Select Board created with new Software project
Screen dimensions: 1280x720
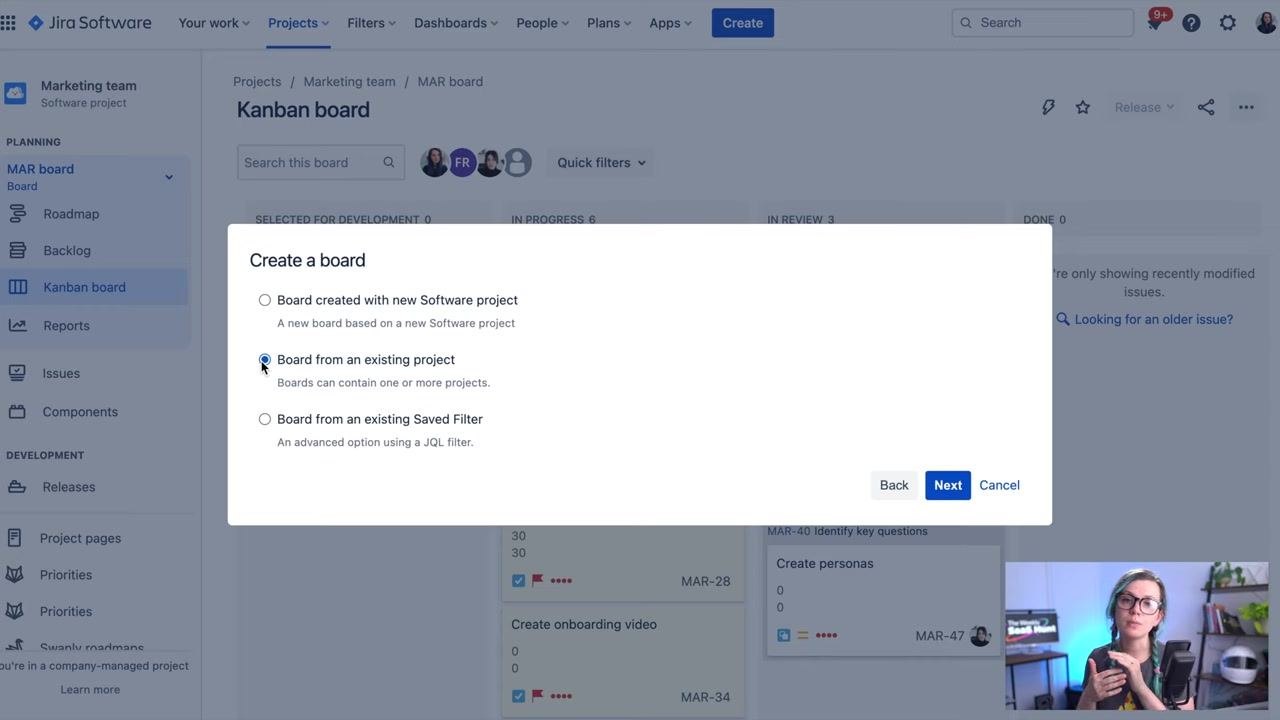click(265, 300)
